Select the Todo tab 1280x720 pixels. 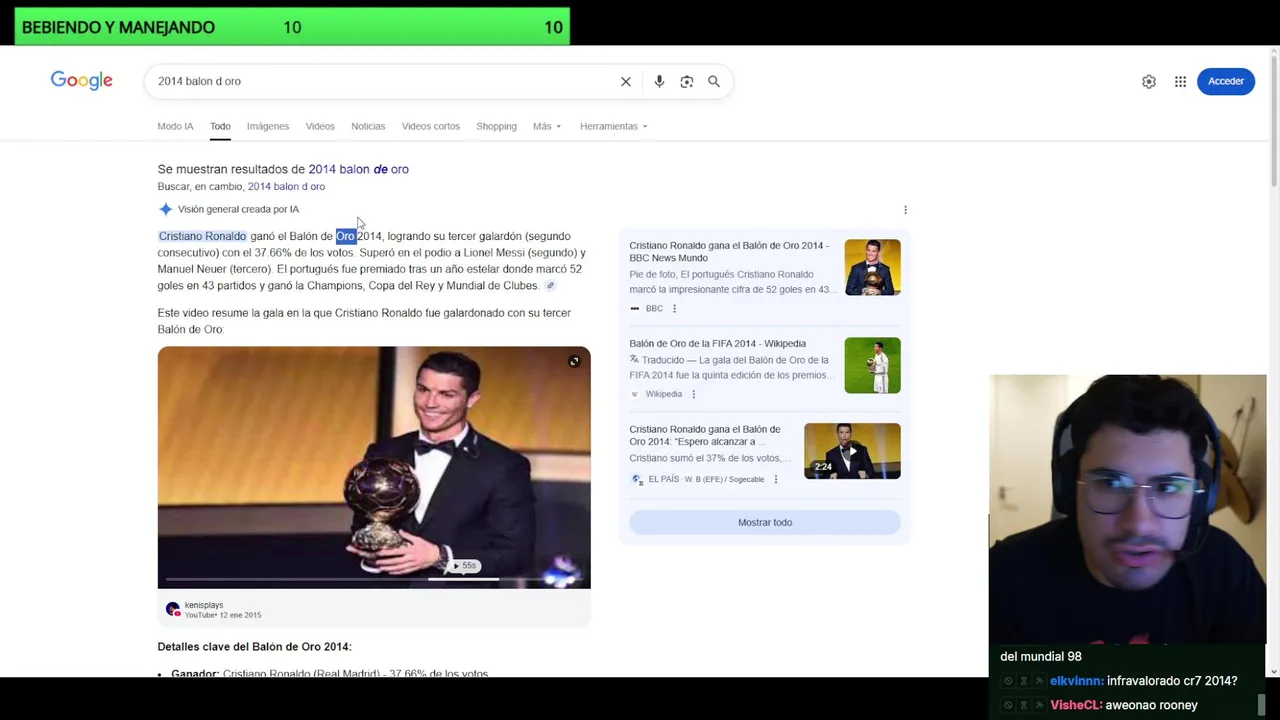point(220,126)
